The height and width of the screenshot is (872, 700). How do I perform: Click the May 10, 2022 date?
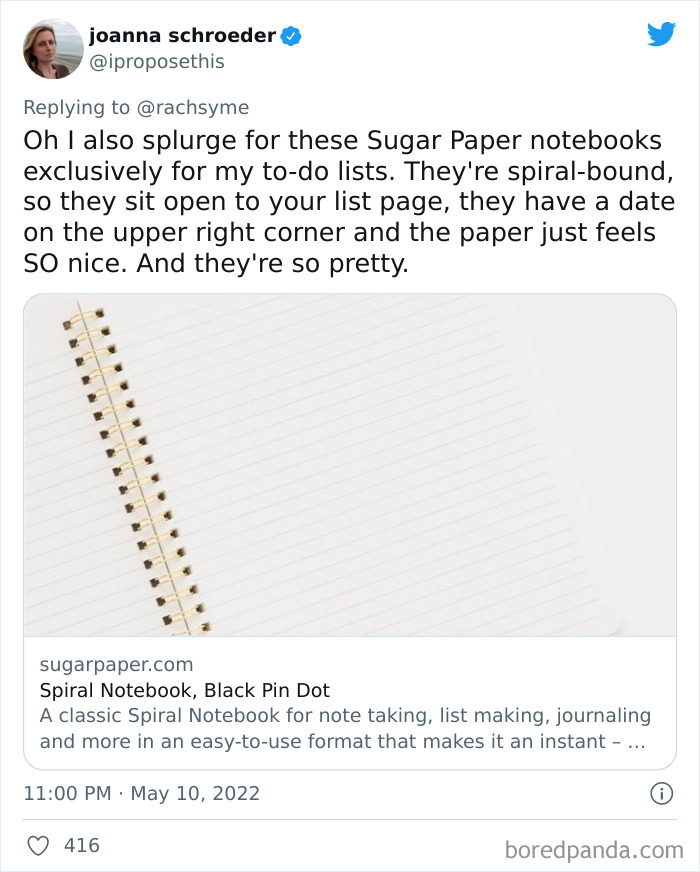tap(194, 794)
